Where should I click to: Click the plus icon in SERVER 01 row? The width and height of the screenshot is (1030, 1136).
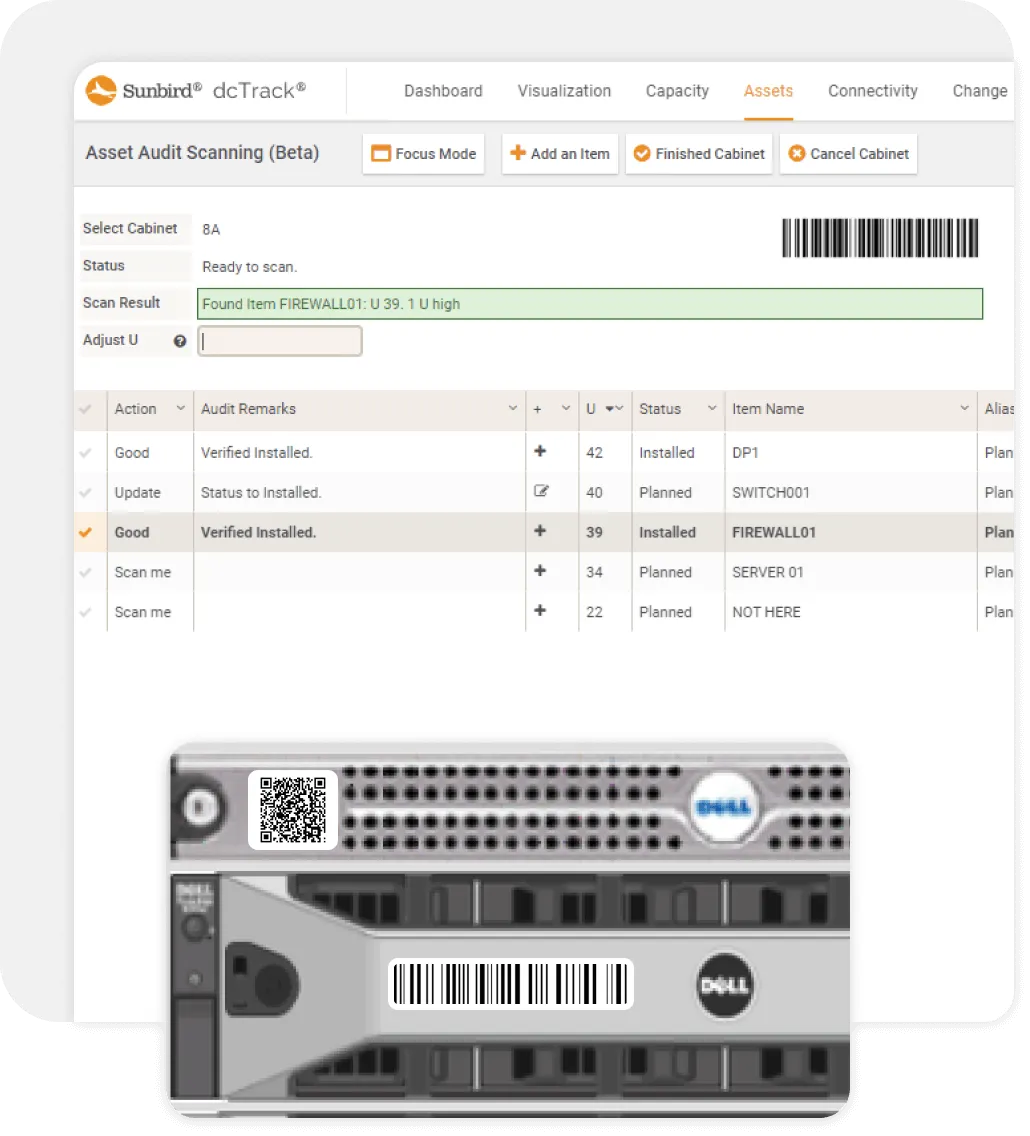point(540,571)
